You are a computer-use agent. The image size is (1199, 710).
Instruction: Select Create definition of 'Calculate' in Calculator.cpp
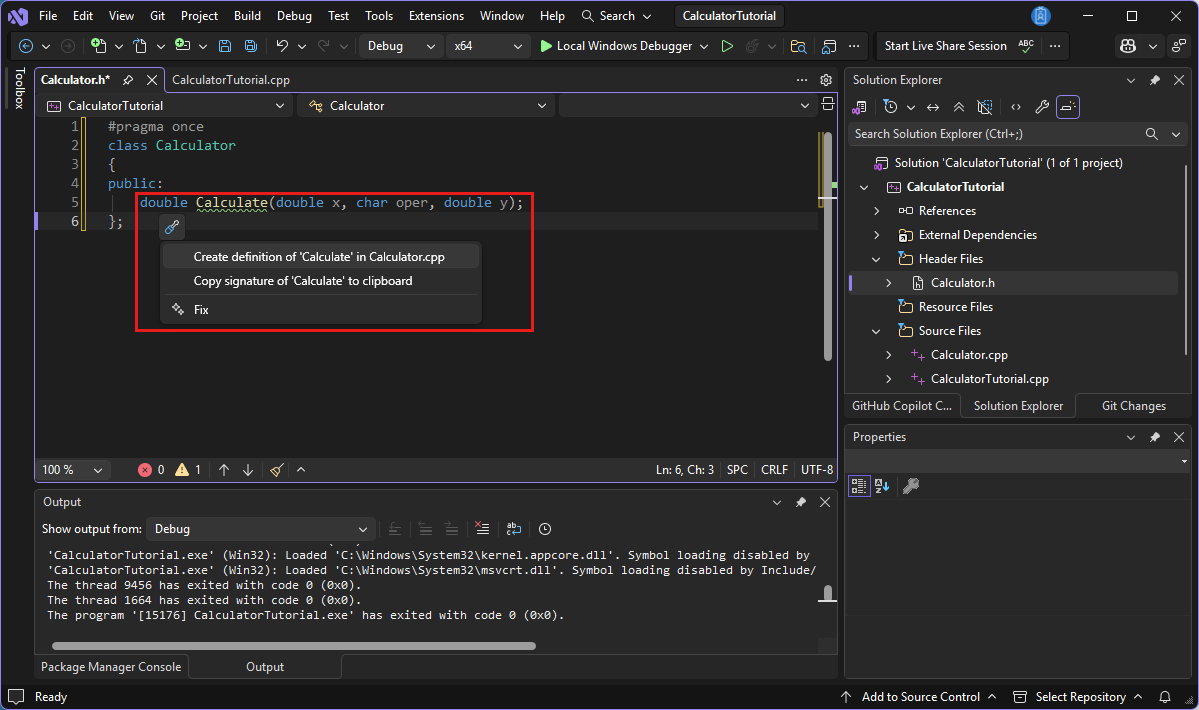click(321, 257)
